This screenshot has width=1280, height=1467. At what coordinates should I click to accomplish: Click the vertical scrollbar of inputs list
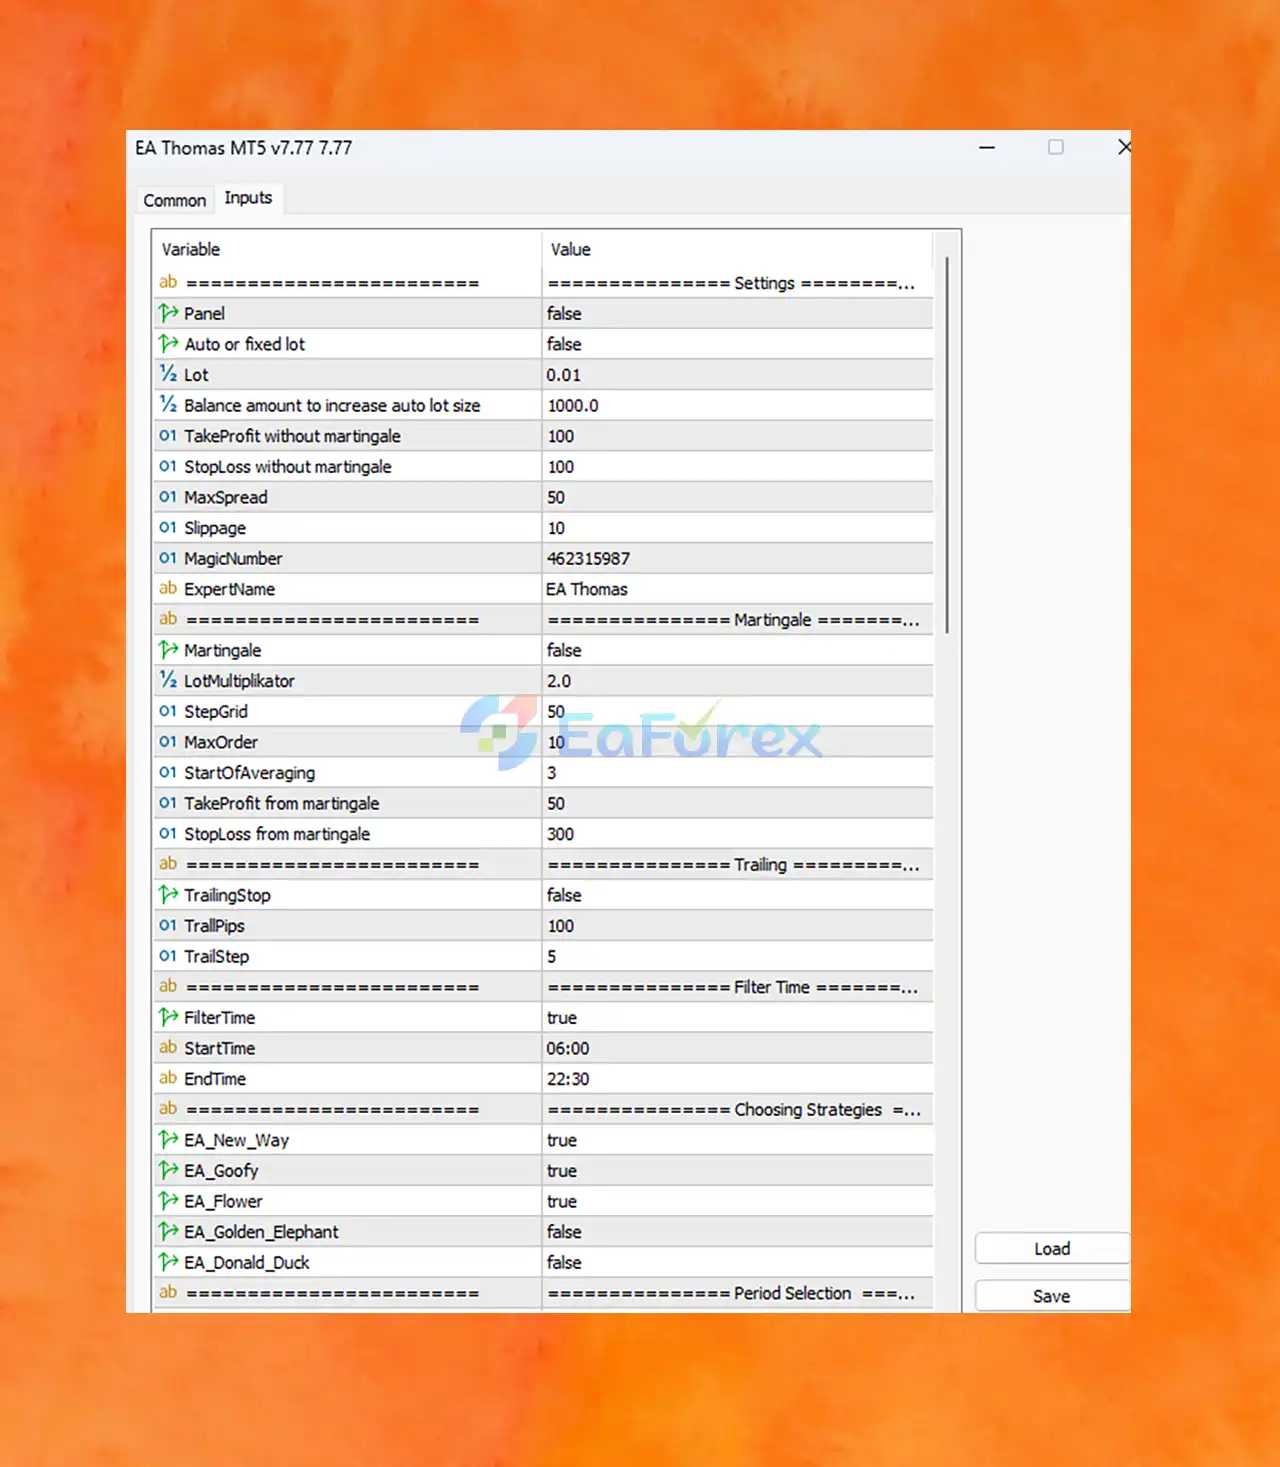coord(947,444)
